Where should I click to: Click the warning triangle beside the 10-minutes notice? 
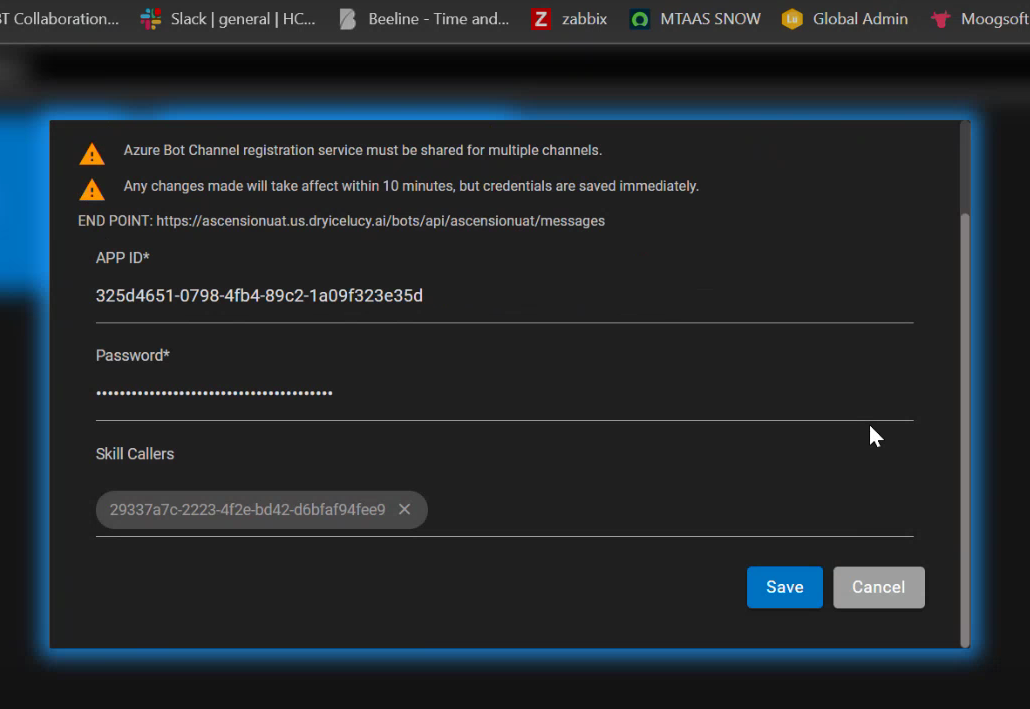[x=92, y=189]
